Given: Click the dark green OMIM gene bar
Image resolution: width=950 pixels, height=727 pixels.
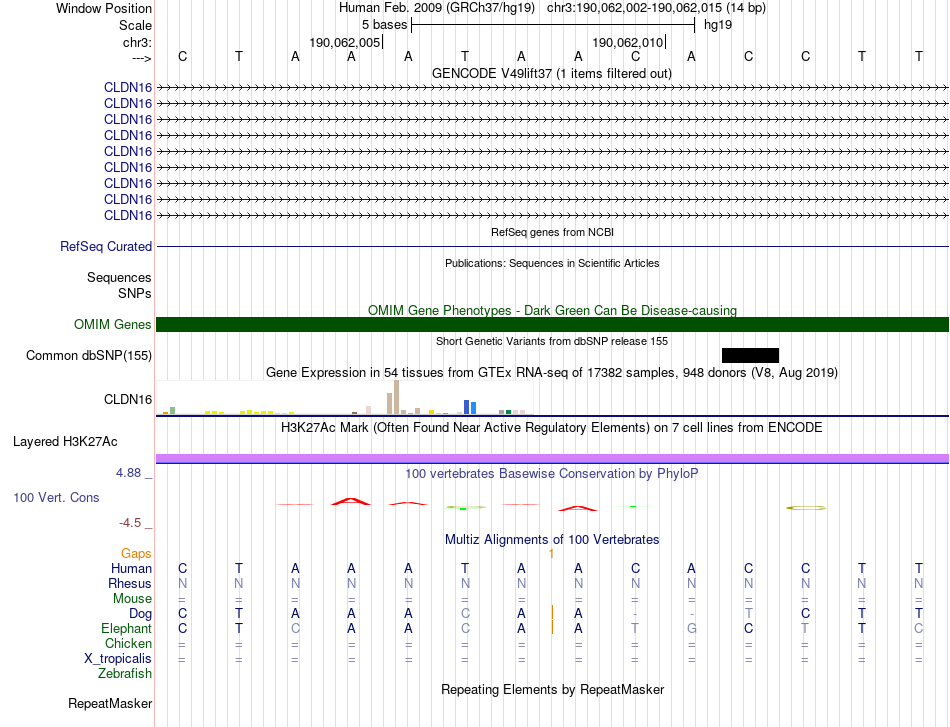Looking at the screenshot, I should 553,324.
